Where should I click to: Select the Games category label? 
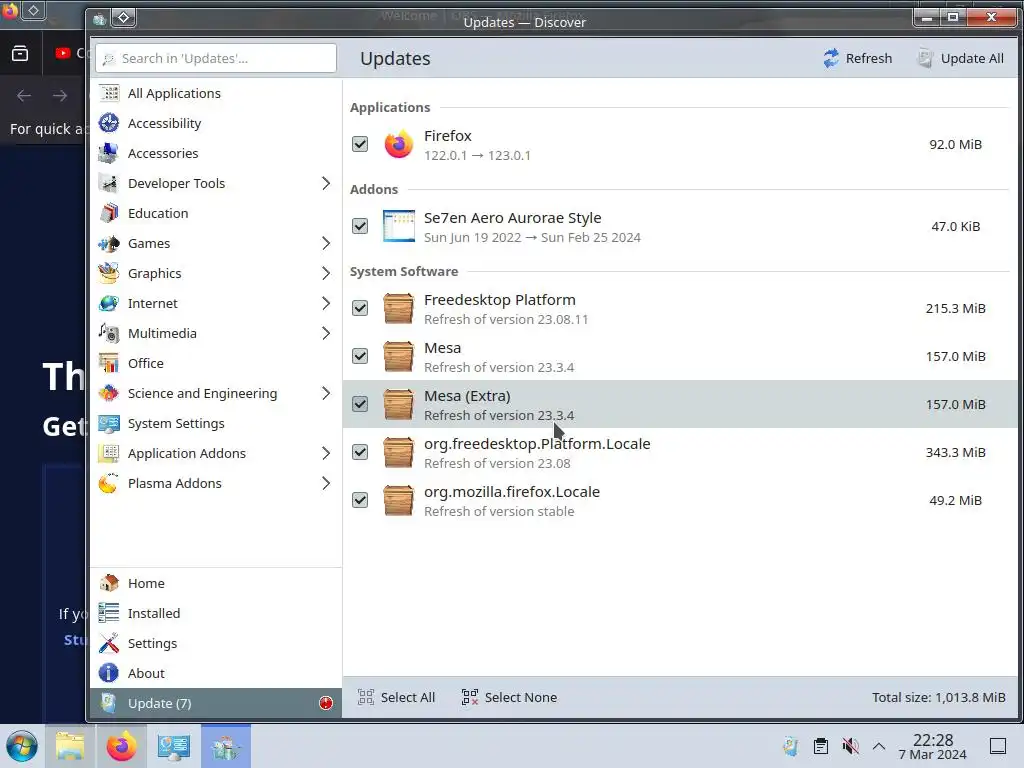pyautogui.click(x=149, y=244)
